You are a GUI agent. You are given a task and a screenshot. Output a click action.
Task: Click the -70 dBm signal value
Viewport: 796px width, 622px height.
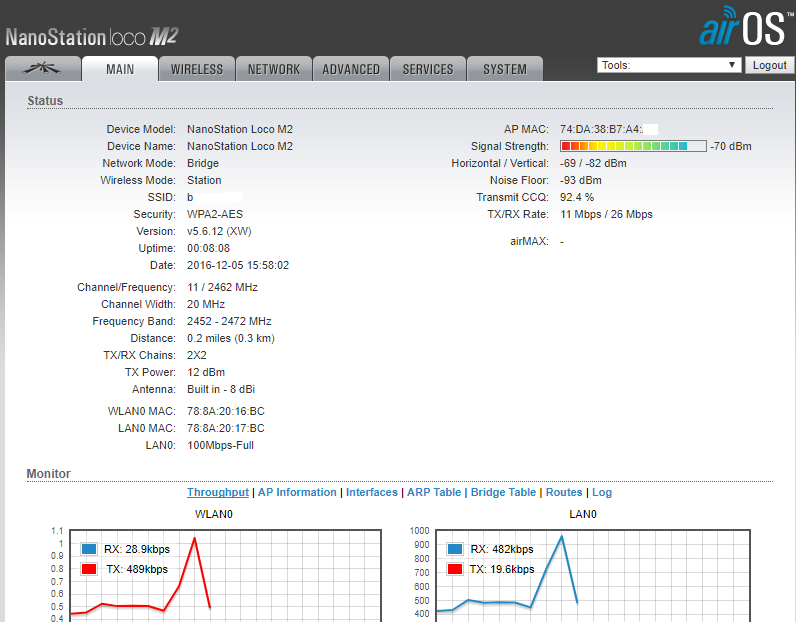731,146
